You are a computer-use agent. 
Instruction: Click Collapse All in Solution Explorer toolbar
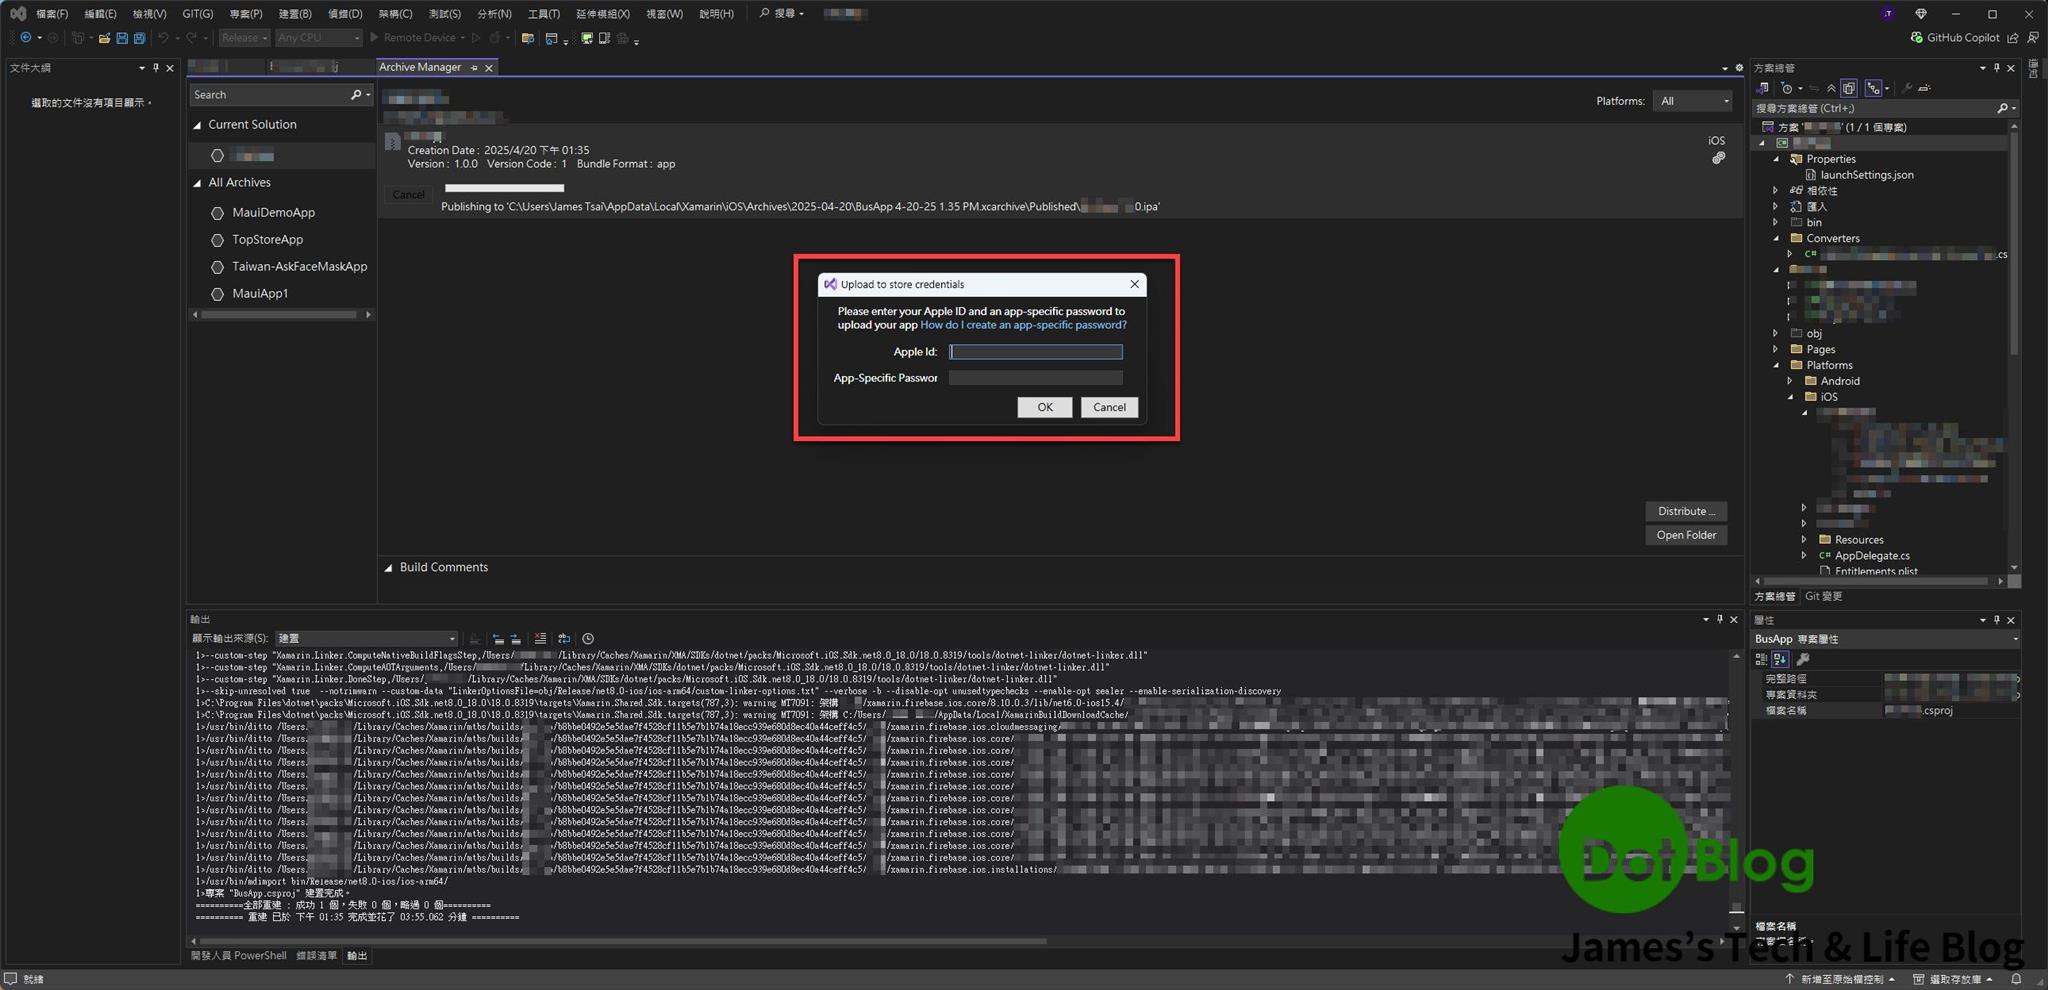pyautogui.click(x=1831, y=88)
